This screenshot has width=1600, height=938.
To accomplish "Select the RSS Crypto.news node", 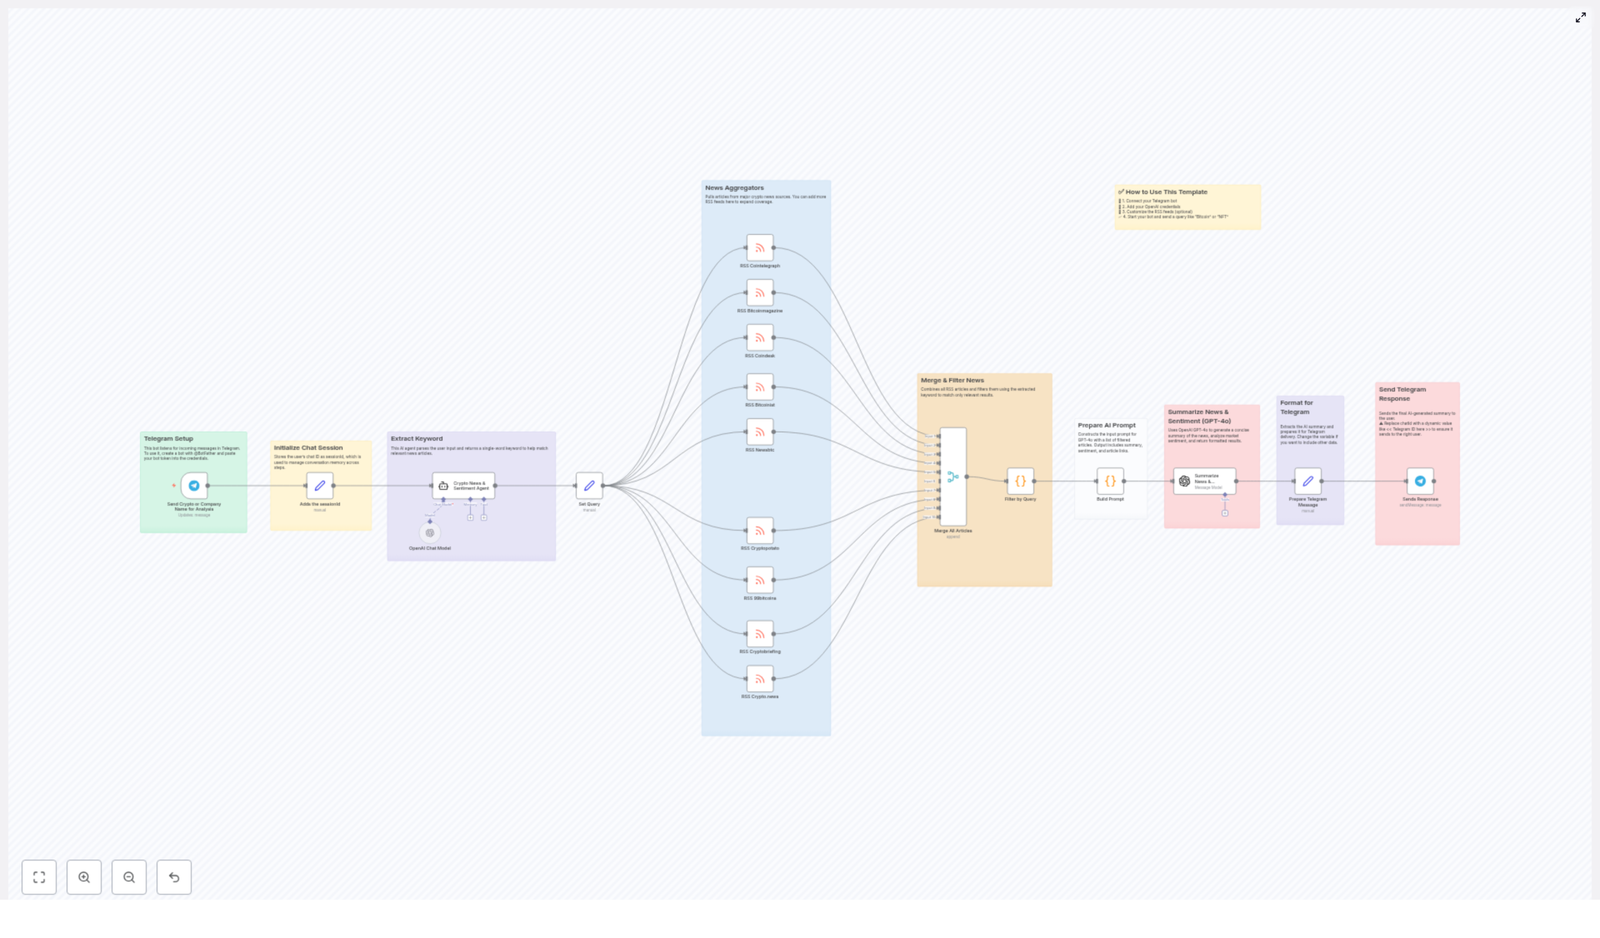I will pyautogui.click(x=760, y=679).
